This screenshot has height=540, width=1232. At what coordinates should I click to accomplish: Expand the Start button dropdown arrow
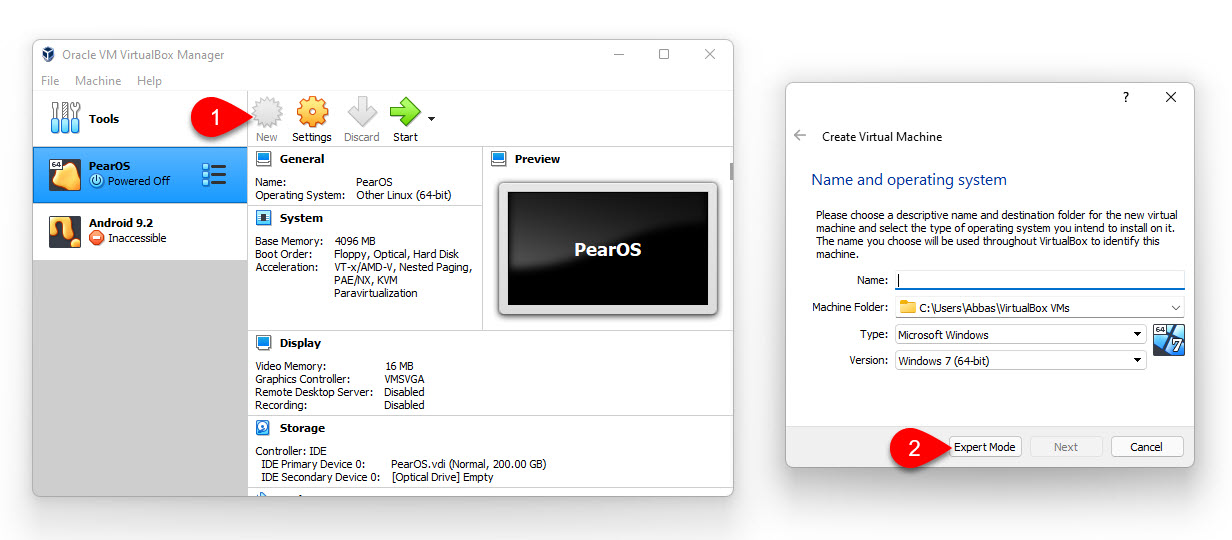coord(431,118)
